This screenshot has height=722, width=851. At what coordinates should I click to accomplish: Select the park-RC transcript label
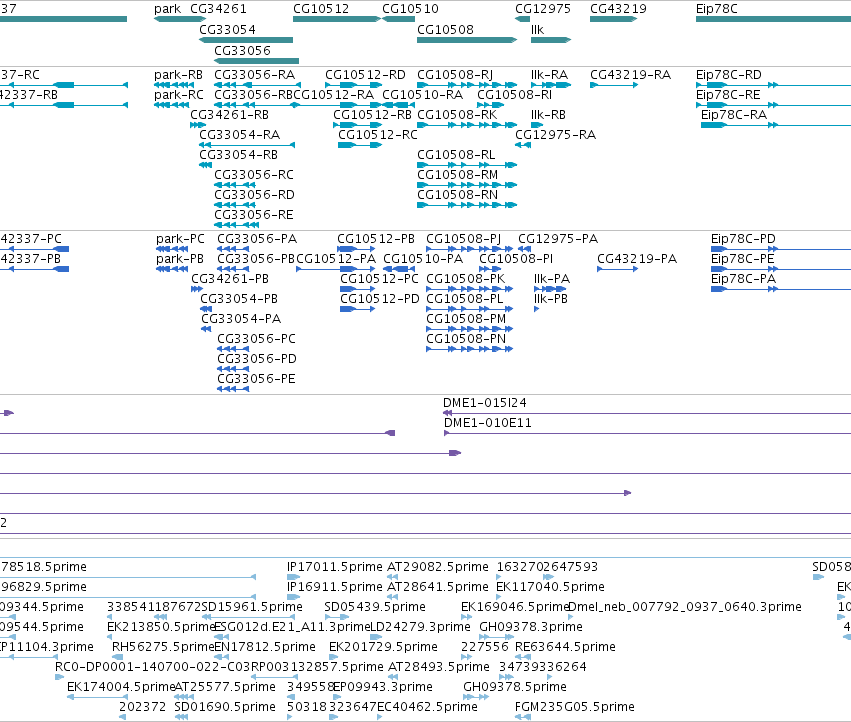[x=179, y=94]
